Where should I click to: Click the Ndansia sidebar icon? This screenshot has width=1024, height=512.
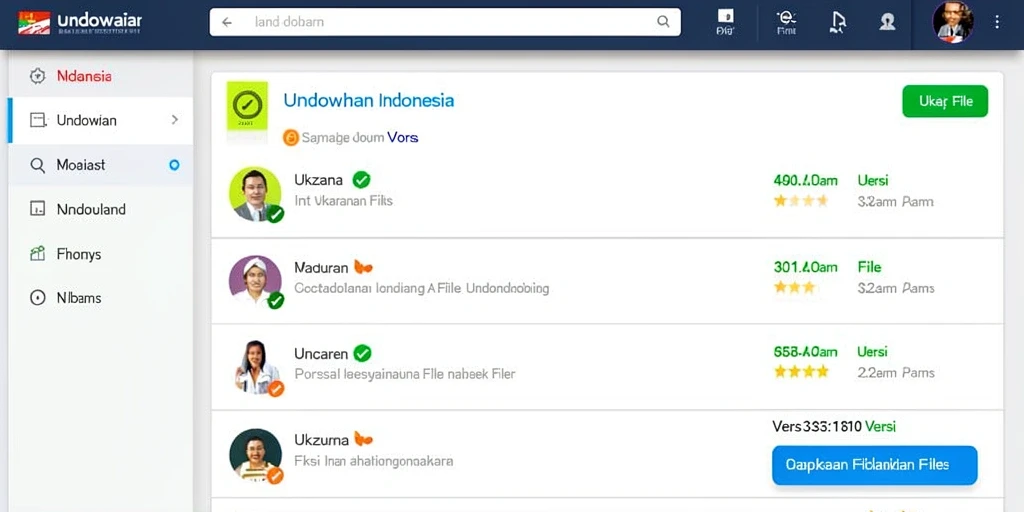(38, 76)
